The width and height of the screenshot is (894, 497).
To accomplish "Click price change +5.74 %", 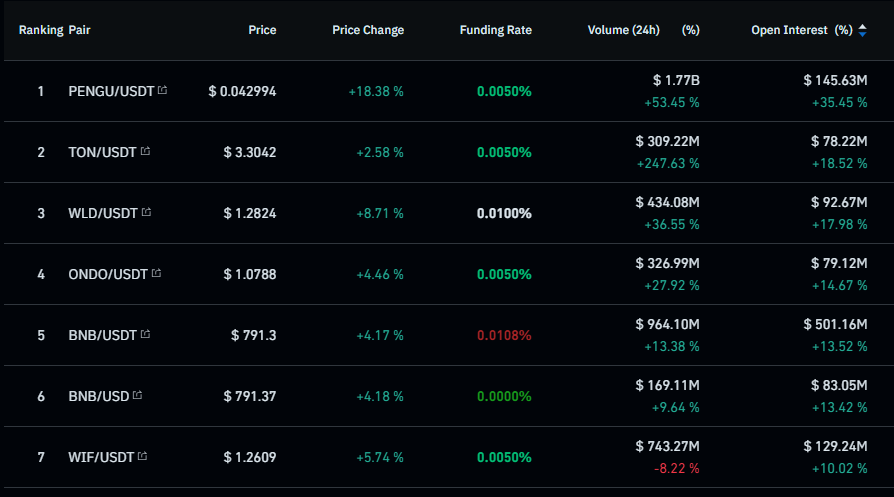I will click(x=380, y=457).
